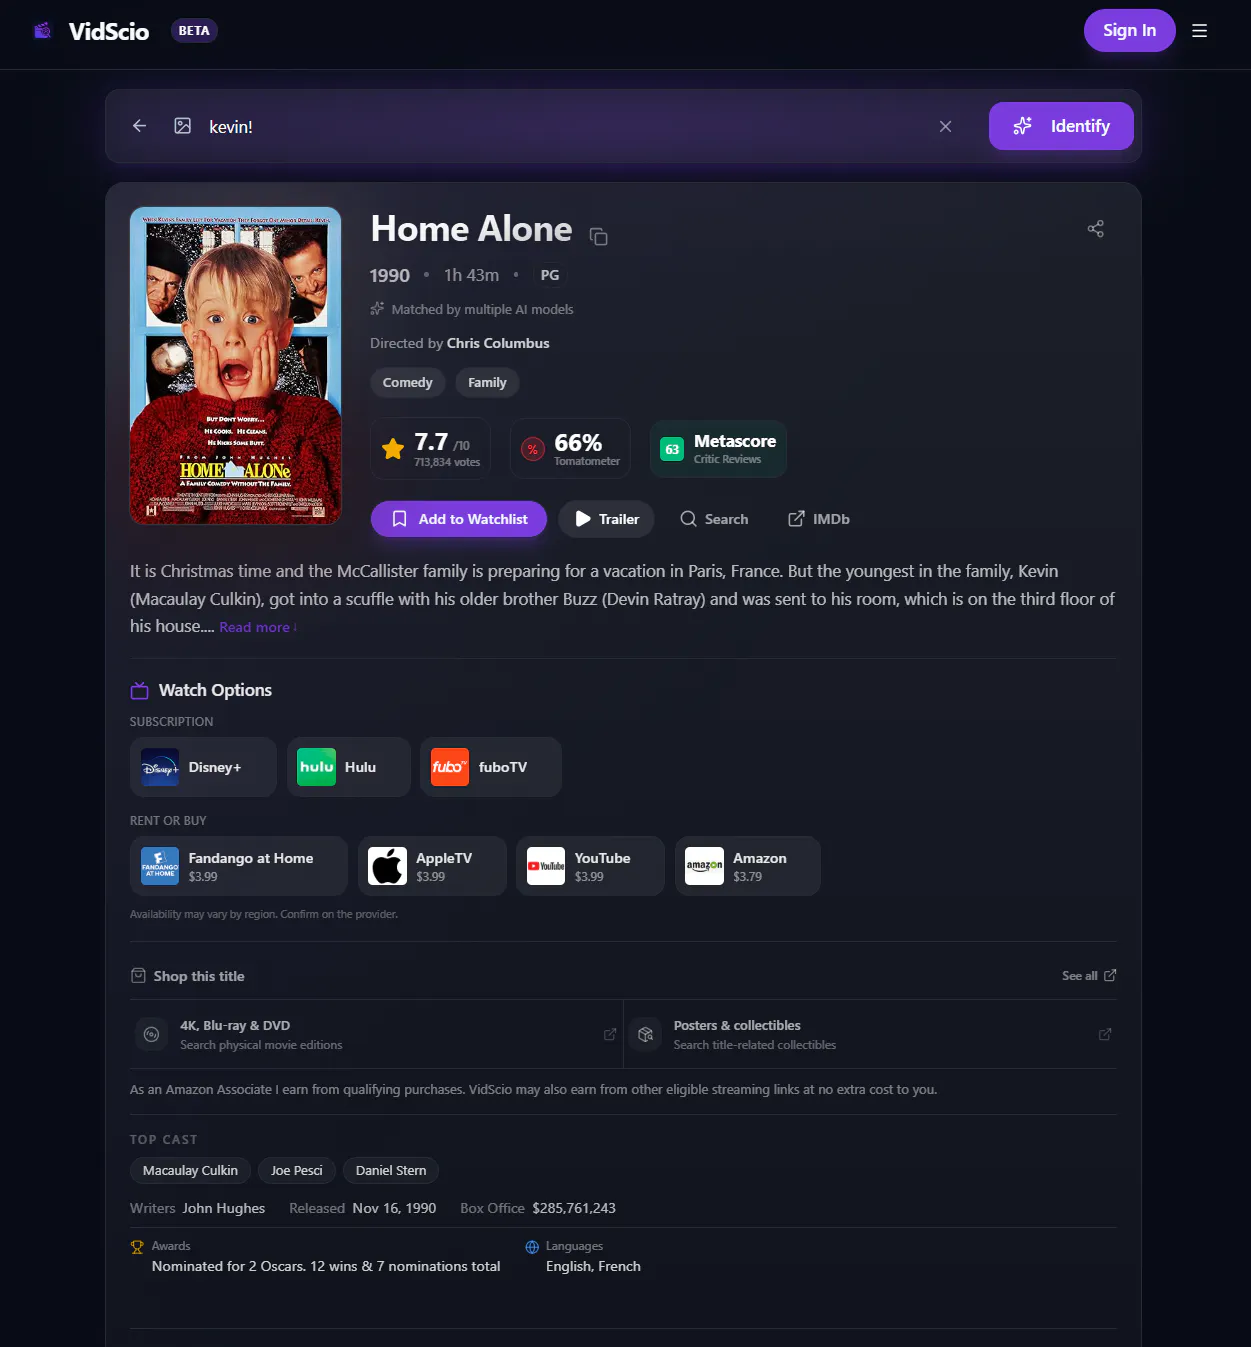The image size is (1251, 1347).
Task: Click cast member Daniel Stern
Action: pos(391,1171)
